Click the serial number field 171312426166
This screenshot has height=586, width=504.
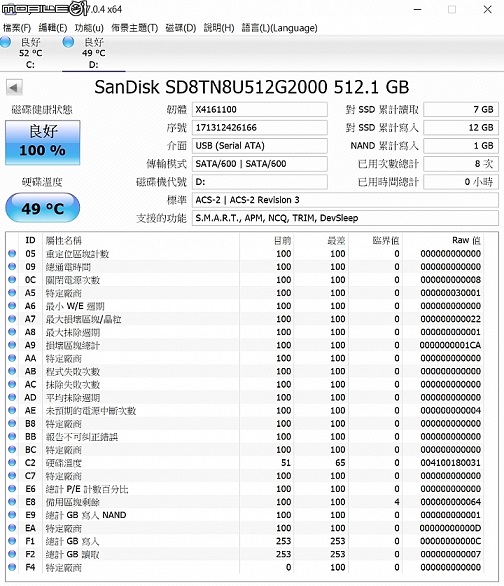point(260,128)
